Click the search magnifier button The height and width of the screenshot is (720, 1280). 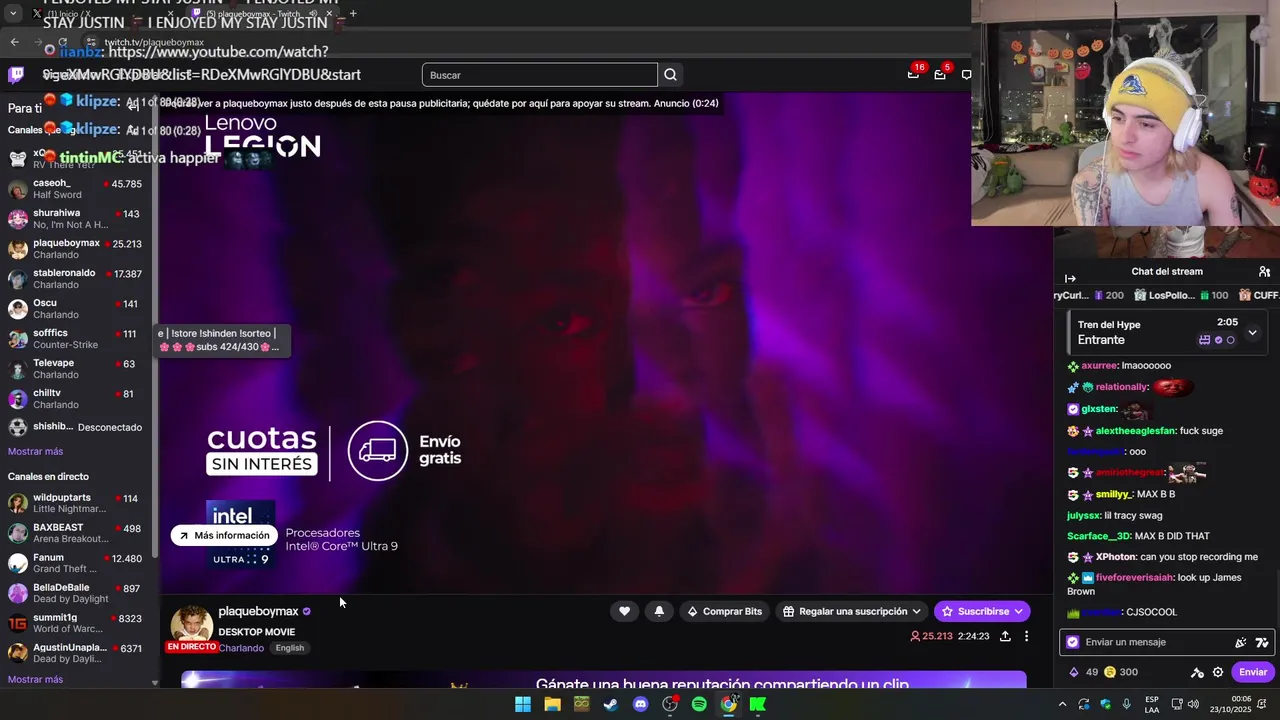(670, 75)
